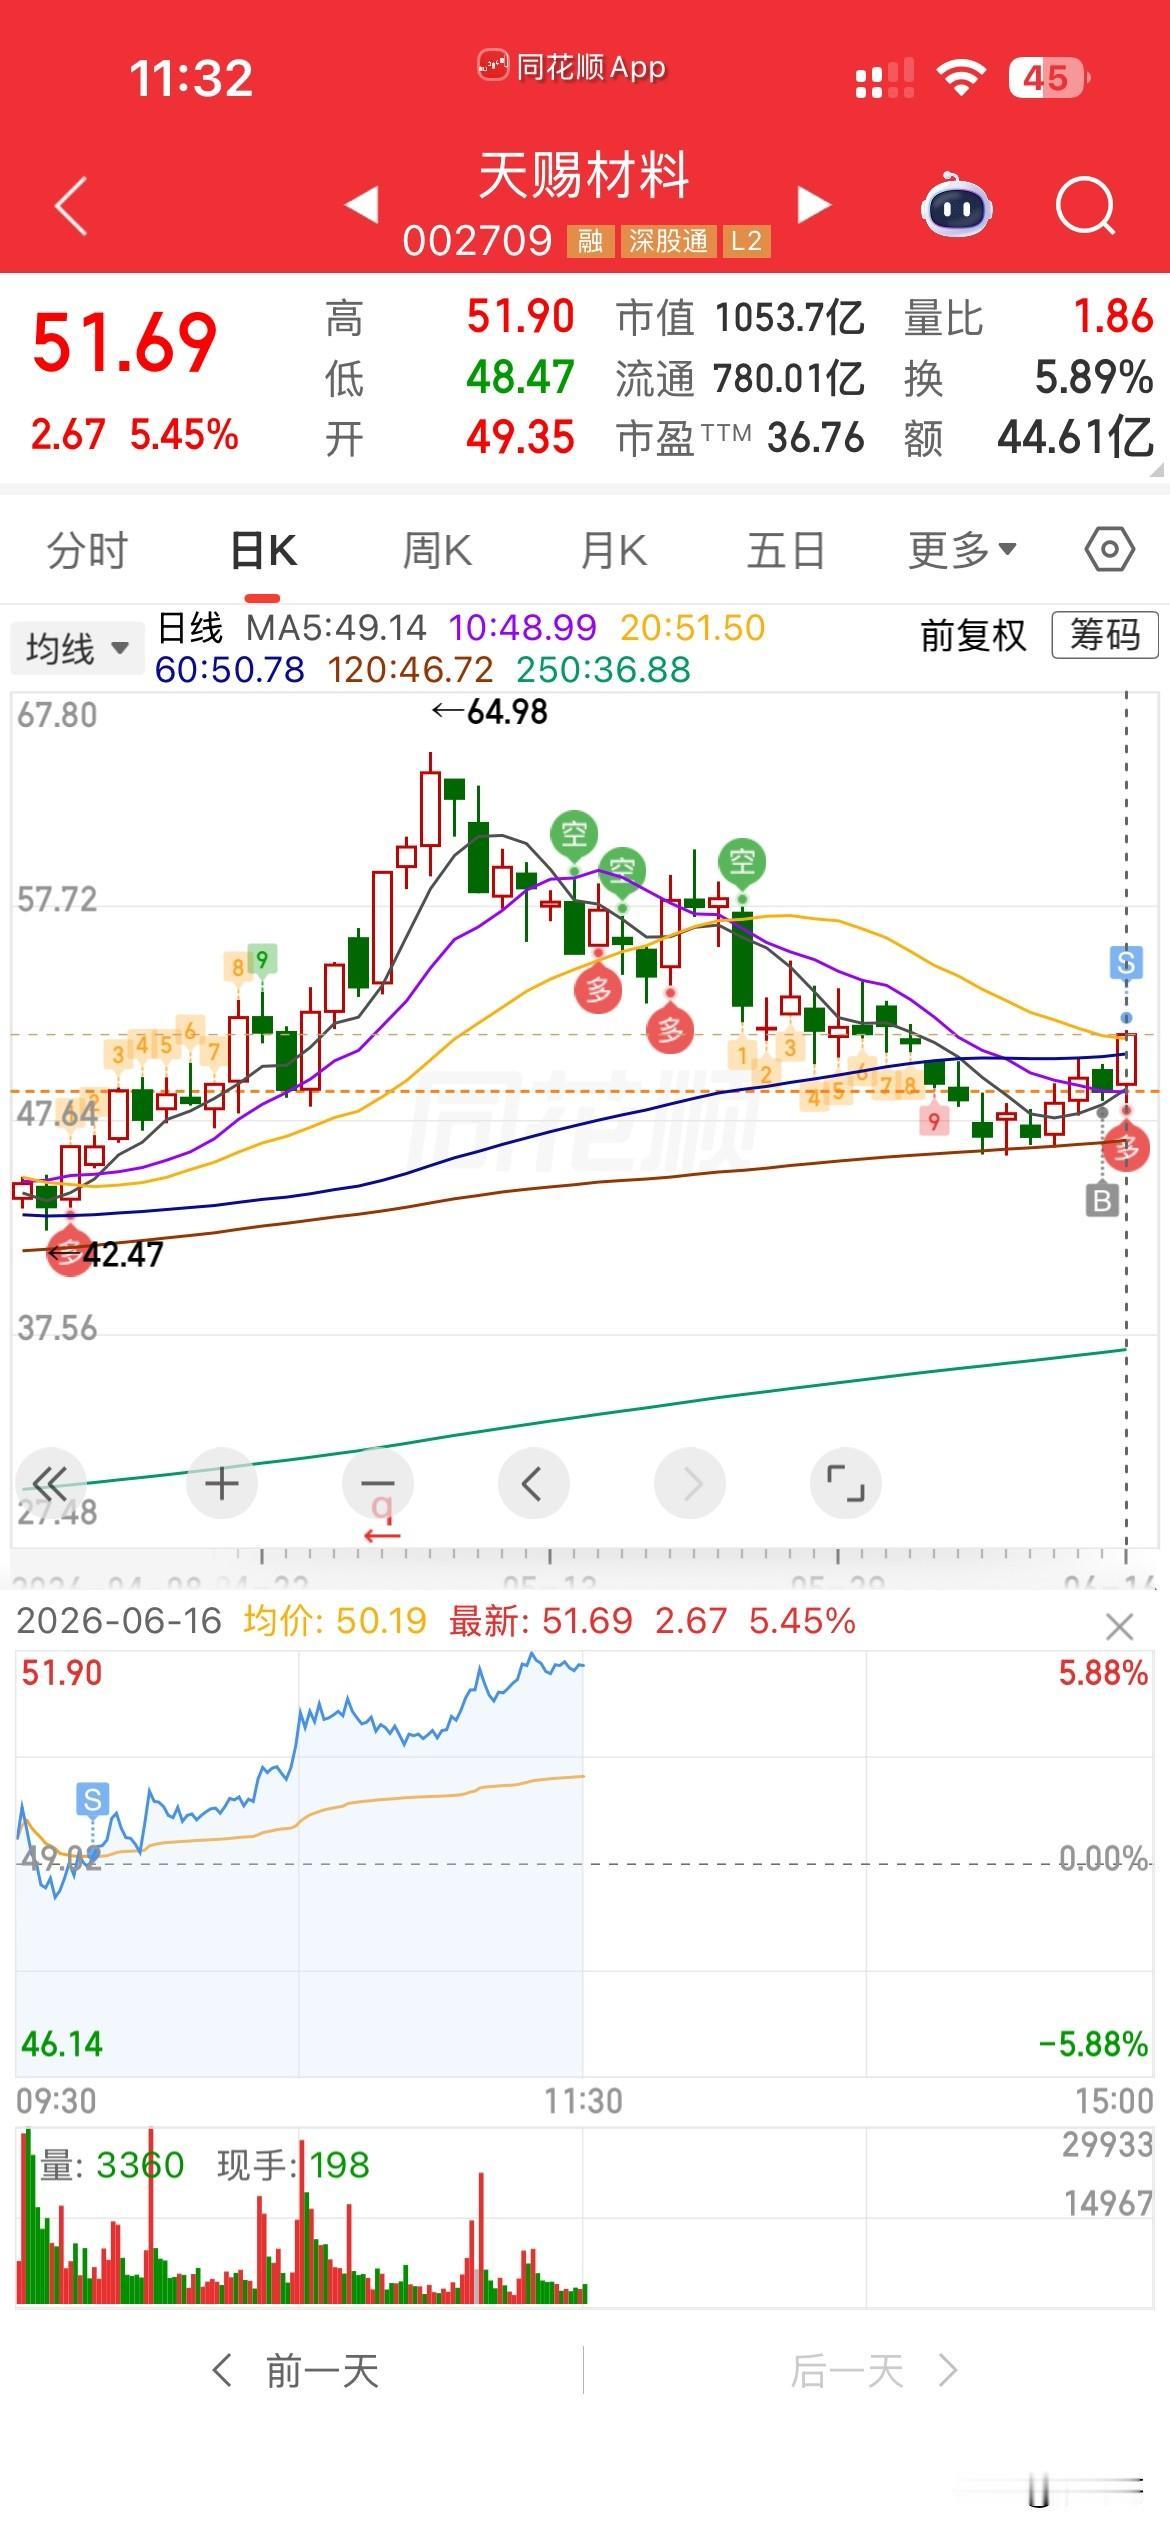Close the intraday detail panel
The image size is (1170, 2532).
tap(1120, 1627)
